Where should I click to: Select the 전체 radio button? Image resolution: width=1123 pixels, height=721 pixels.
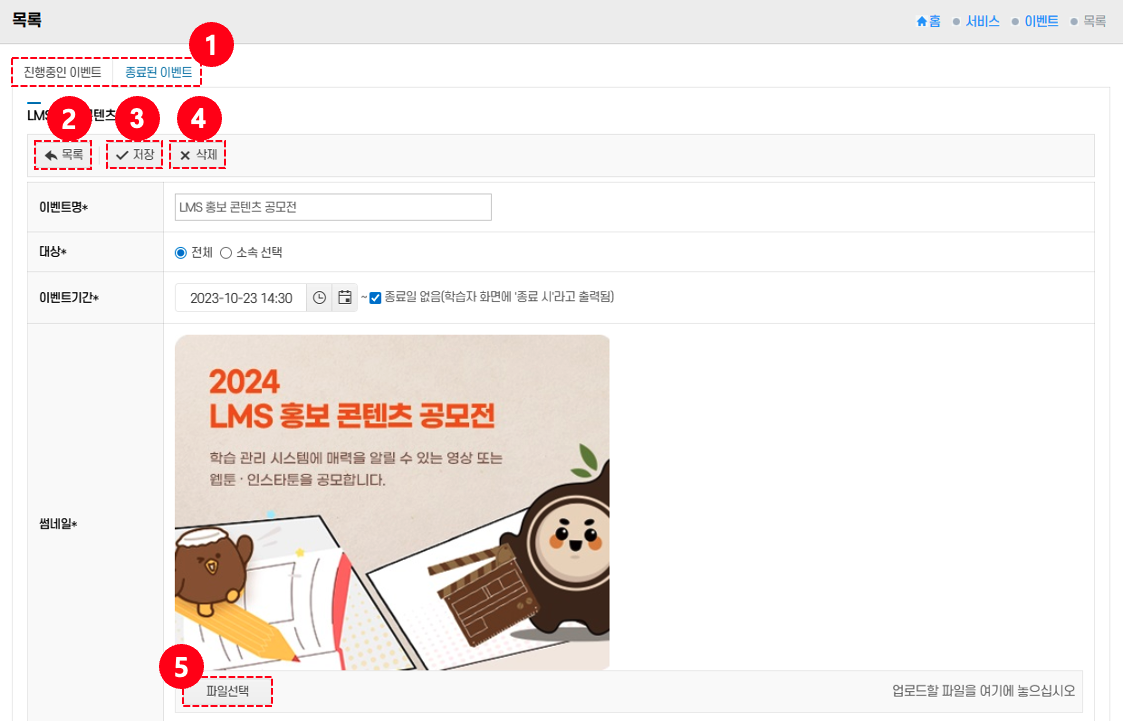[180, 253]
